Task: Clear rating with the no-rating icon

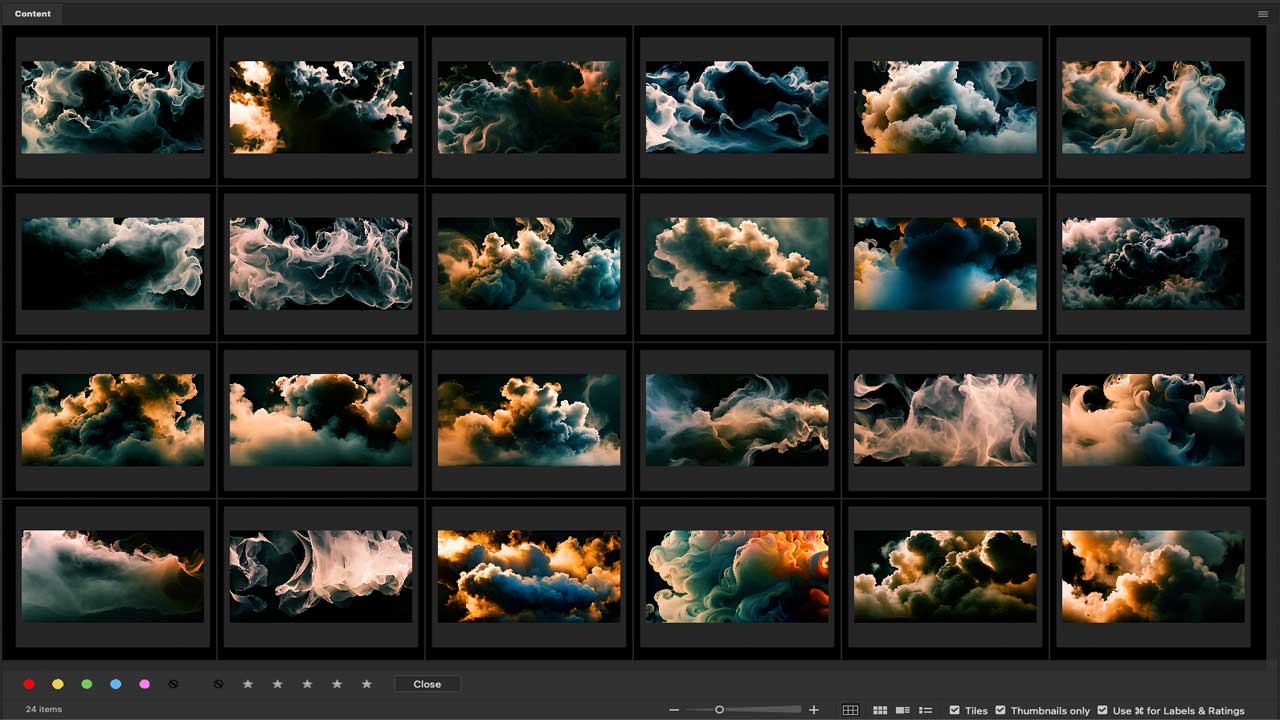Action: click(x=219, y=684)
